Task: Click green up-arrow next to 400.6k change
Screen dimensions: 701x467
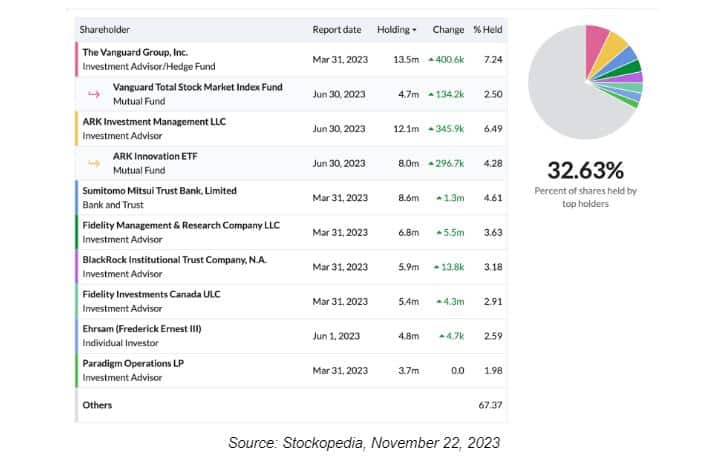Action: pos(431,60)
